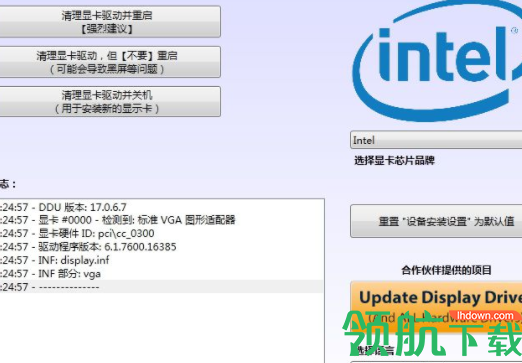Select the dashed separator log line
522x363 pixels.
161,287
